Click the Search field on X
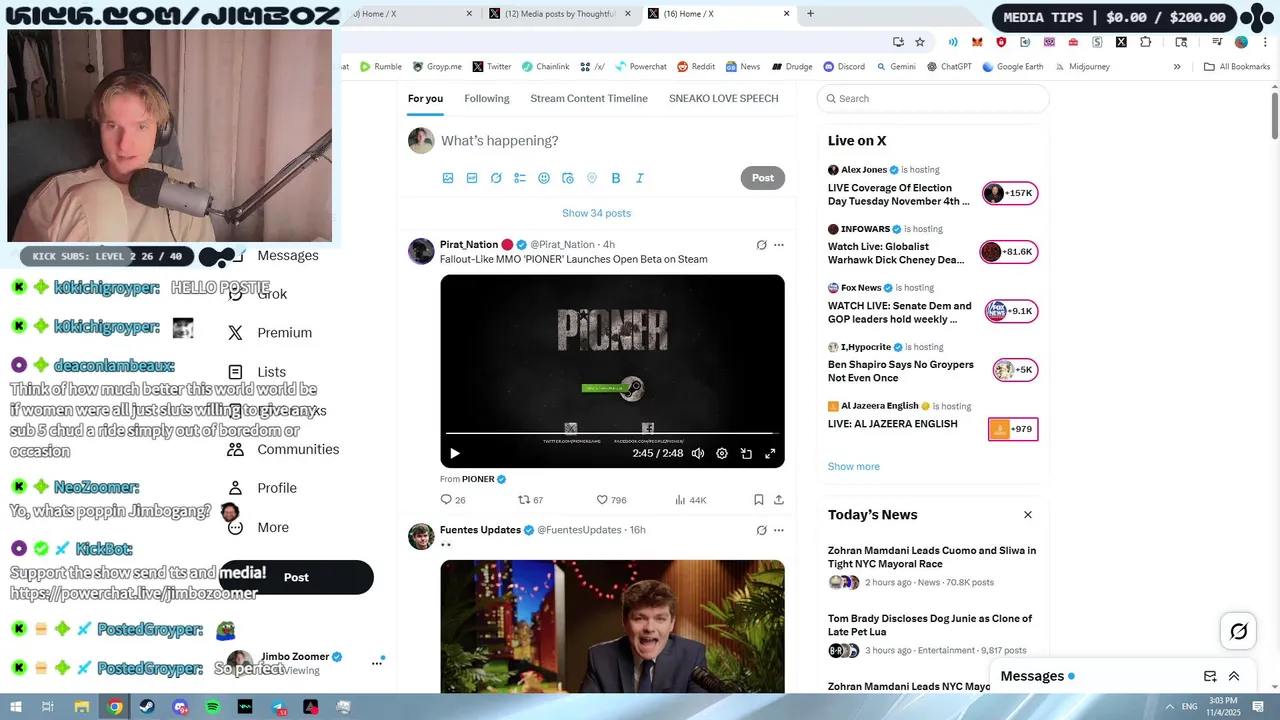 933,98
